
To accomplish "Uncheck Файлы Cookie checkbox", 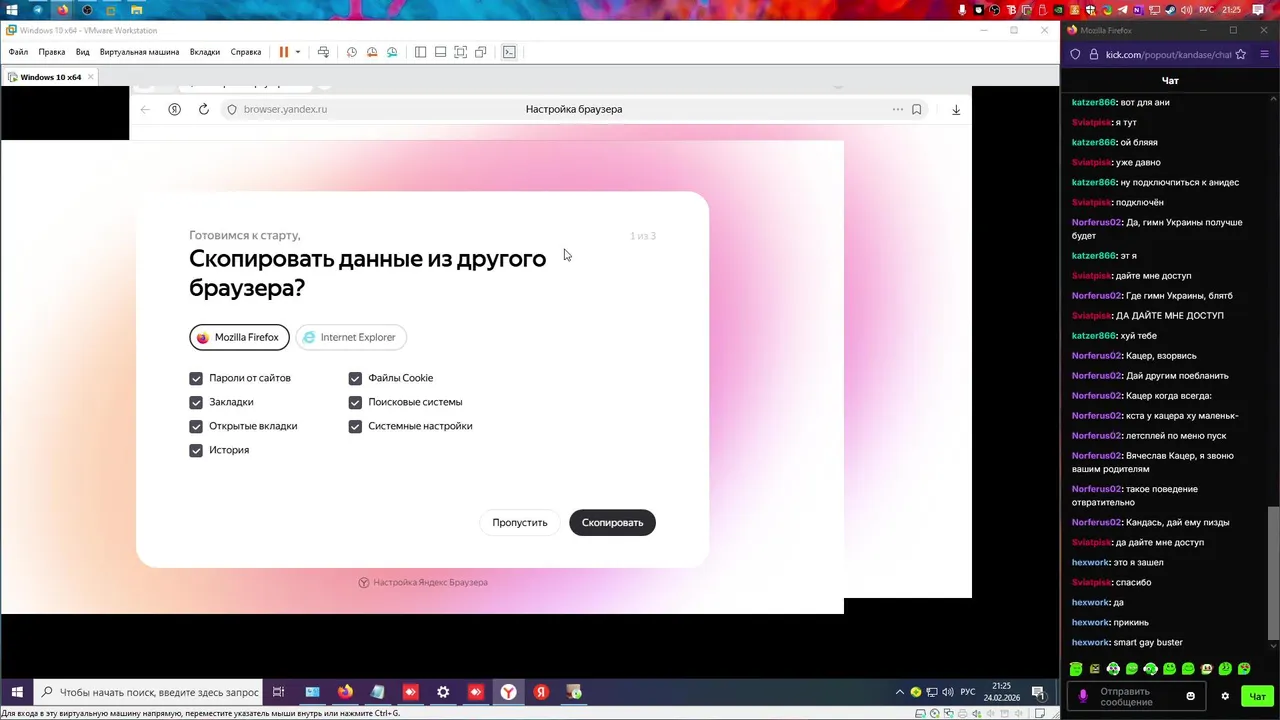I will tap(355, 378).
